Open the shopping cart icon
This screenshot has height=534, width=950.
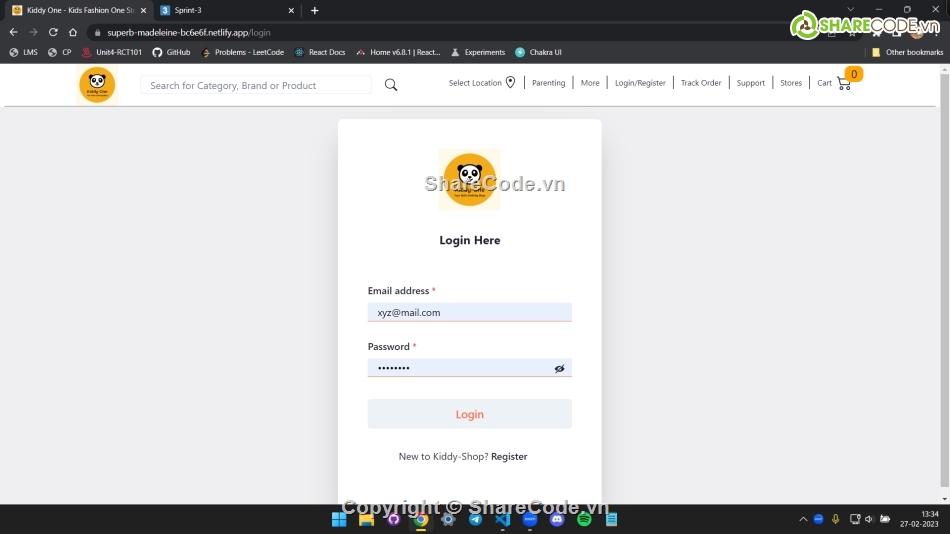(x=844, y=83)
